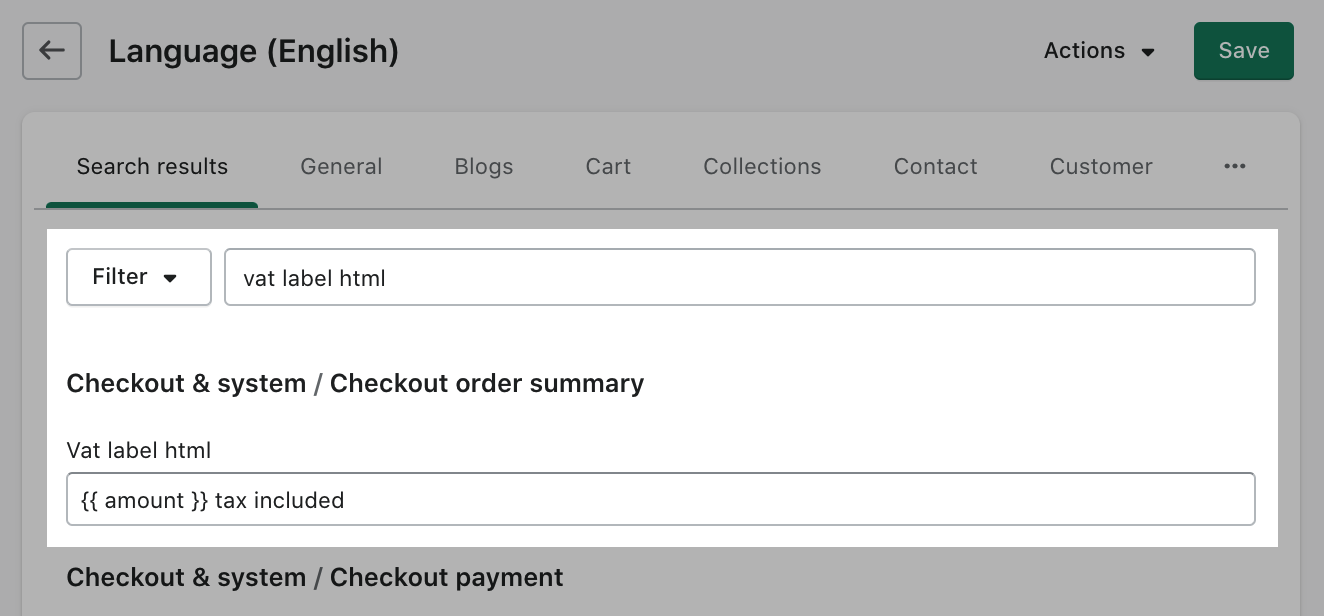1324x616 pixels.
Task: Select the Cart tab
Action: click(x=607, y=166)
